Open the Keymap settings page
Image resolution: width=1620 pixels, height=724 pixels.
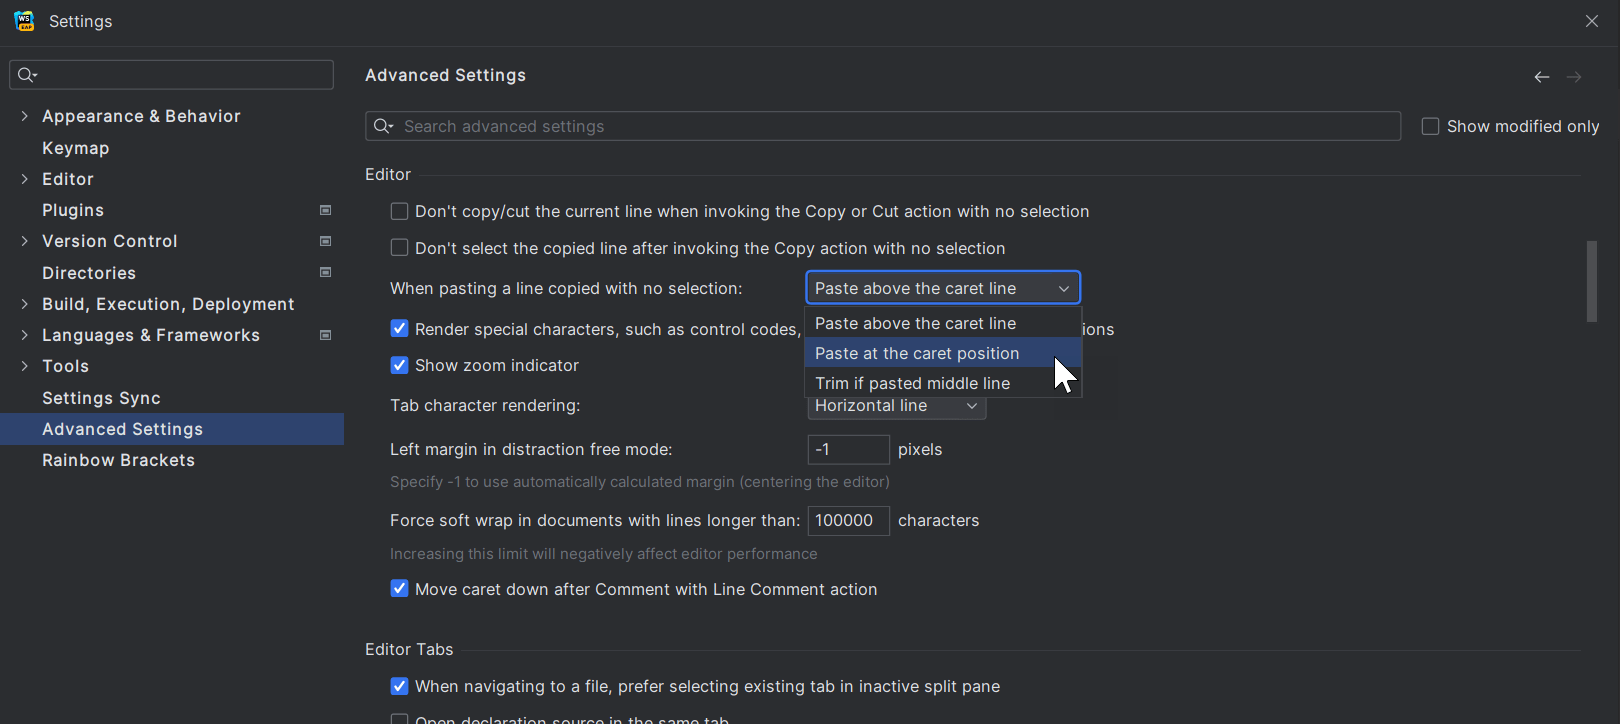pos(75,148)
